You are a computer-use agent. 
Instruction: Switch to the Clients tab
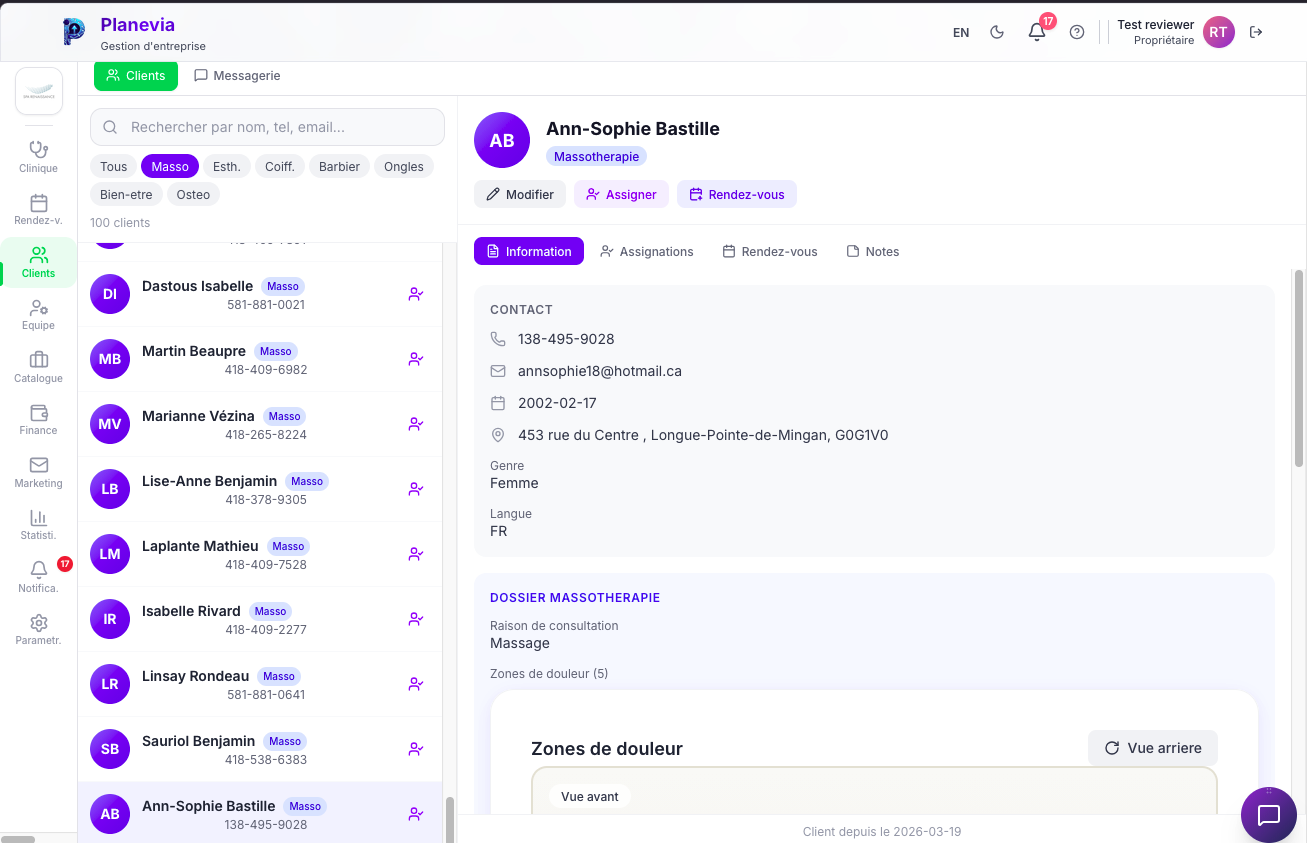(x=136, y=76)
